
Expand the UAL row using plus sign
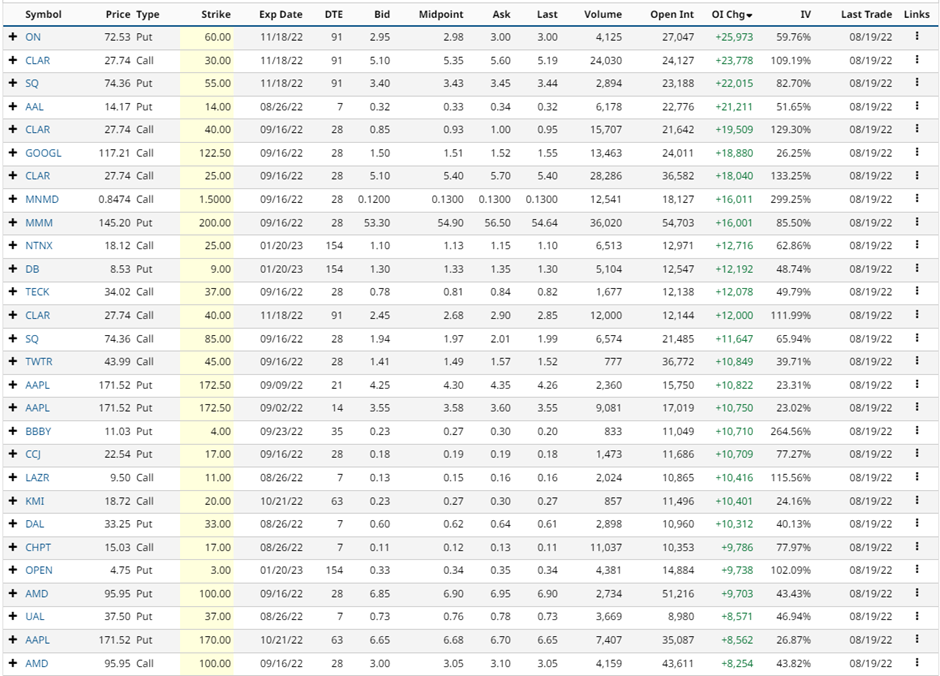click(13, 616)
